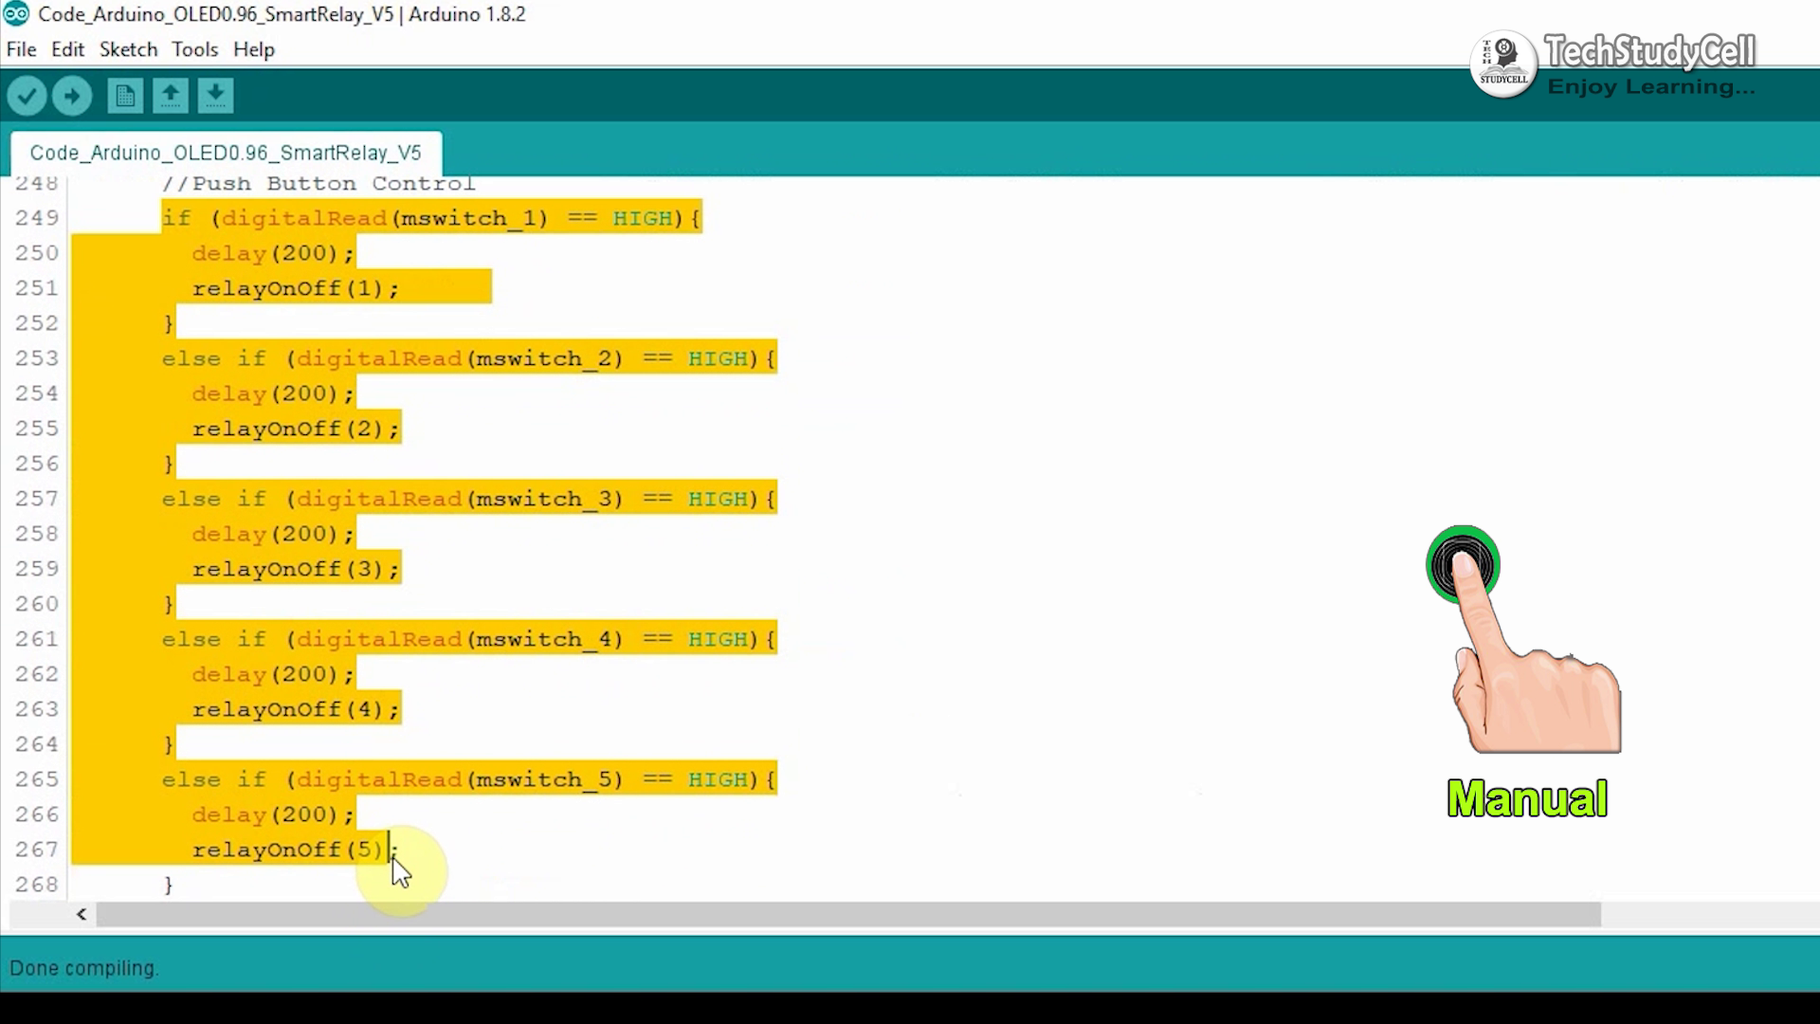
Task: Open the Help menu
Action: pyautogui.click(x=252, y=49)
